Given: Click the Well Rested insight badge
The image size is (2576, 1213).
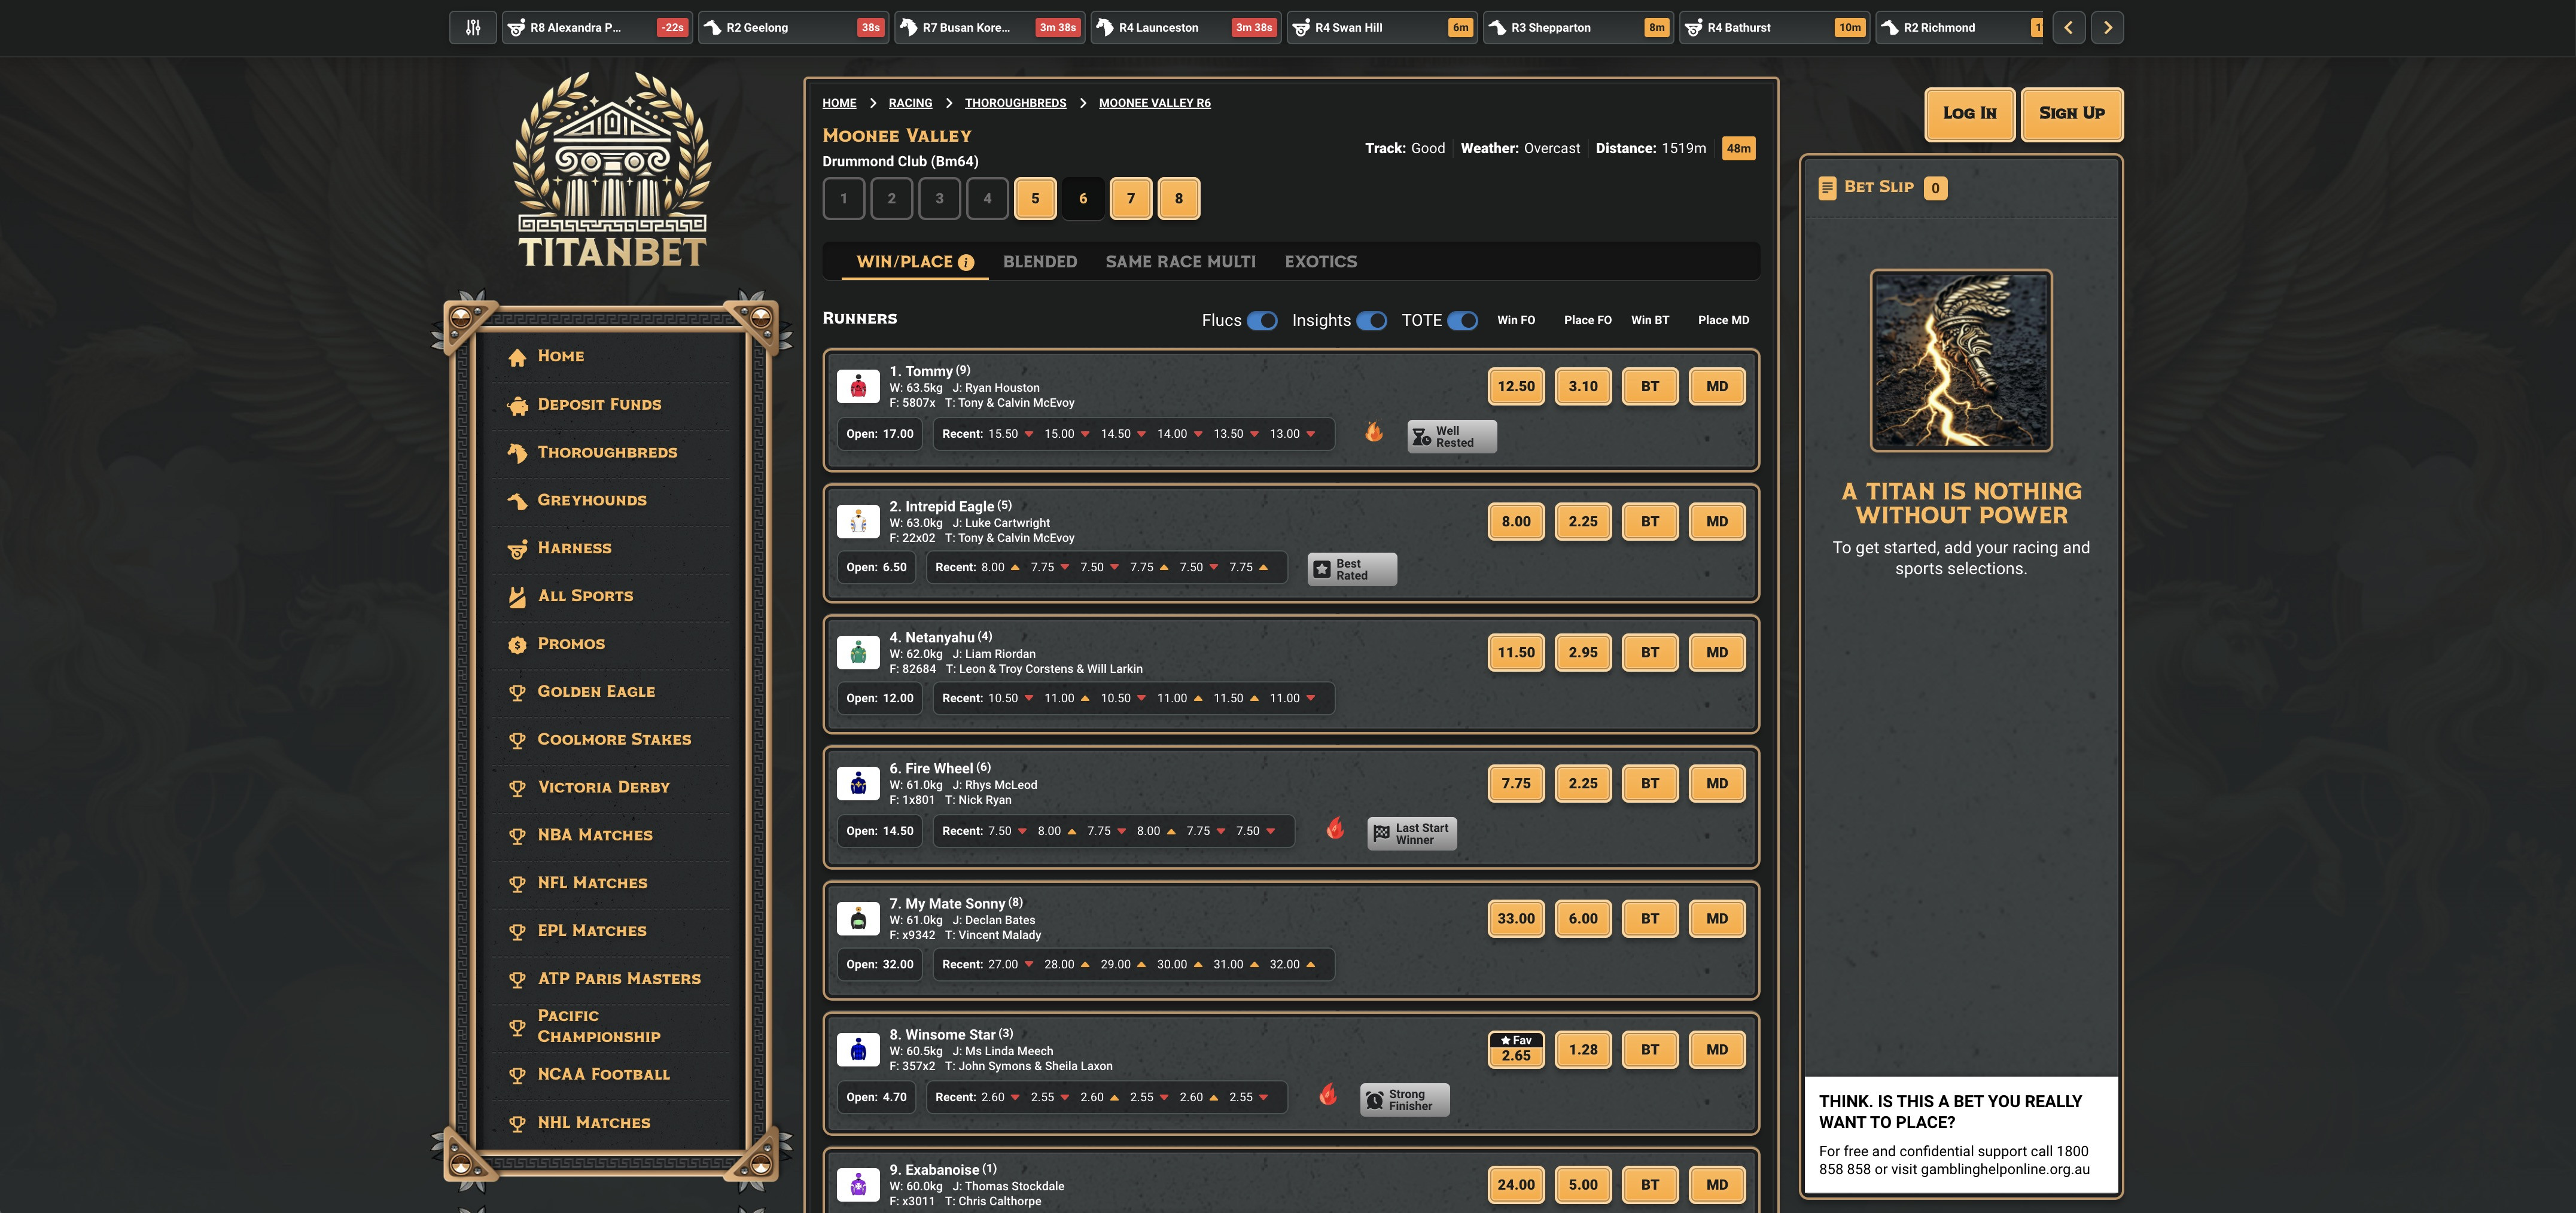Looking at the screenshot, I should tap(1452, 436).
